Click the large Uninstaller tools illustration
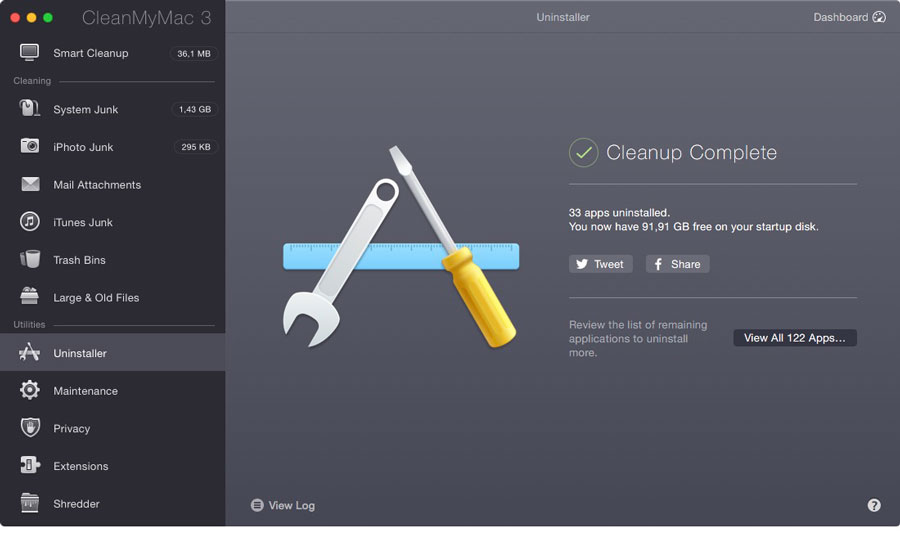 tap(401, 247)
